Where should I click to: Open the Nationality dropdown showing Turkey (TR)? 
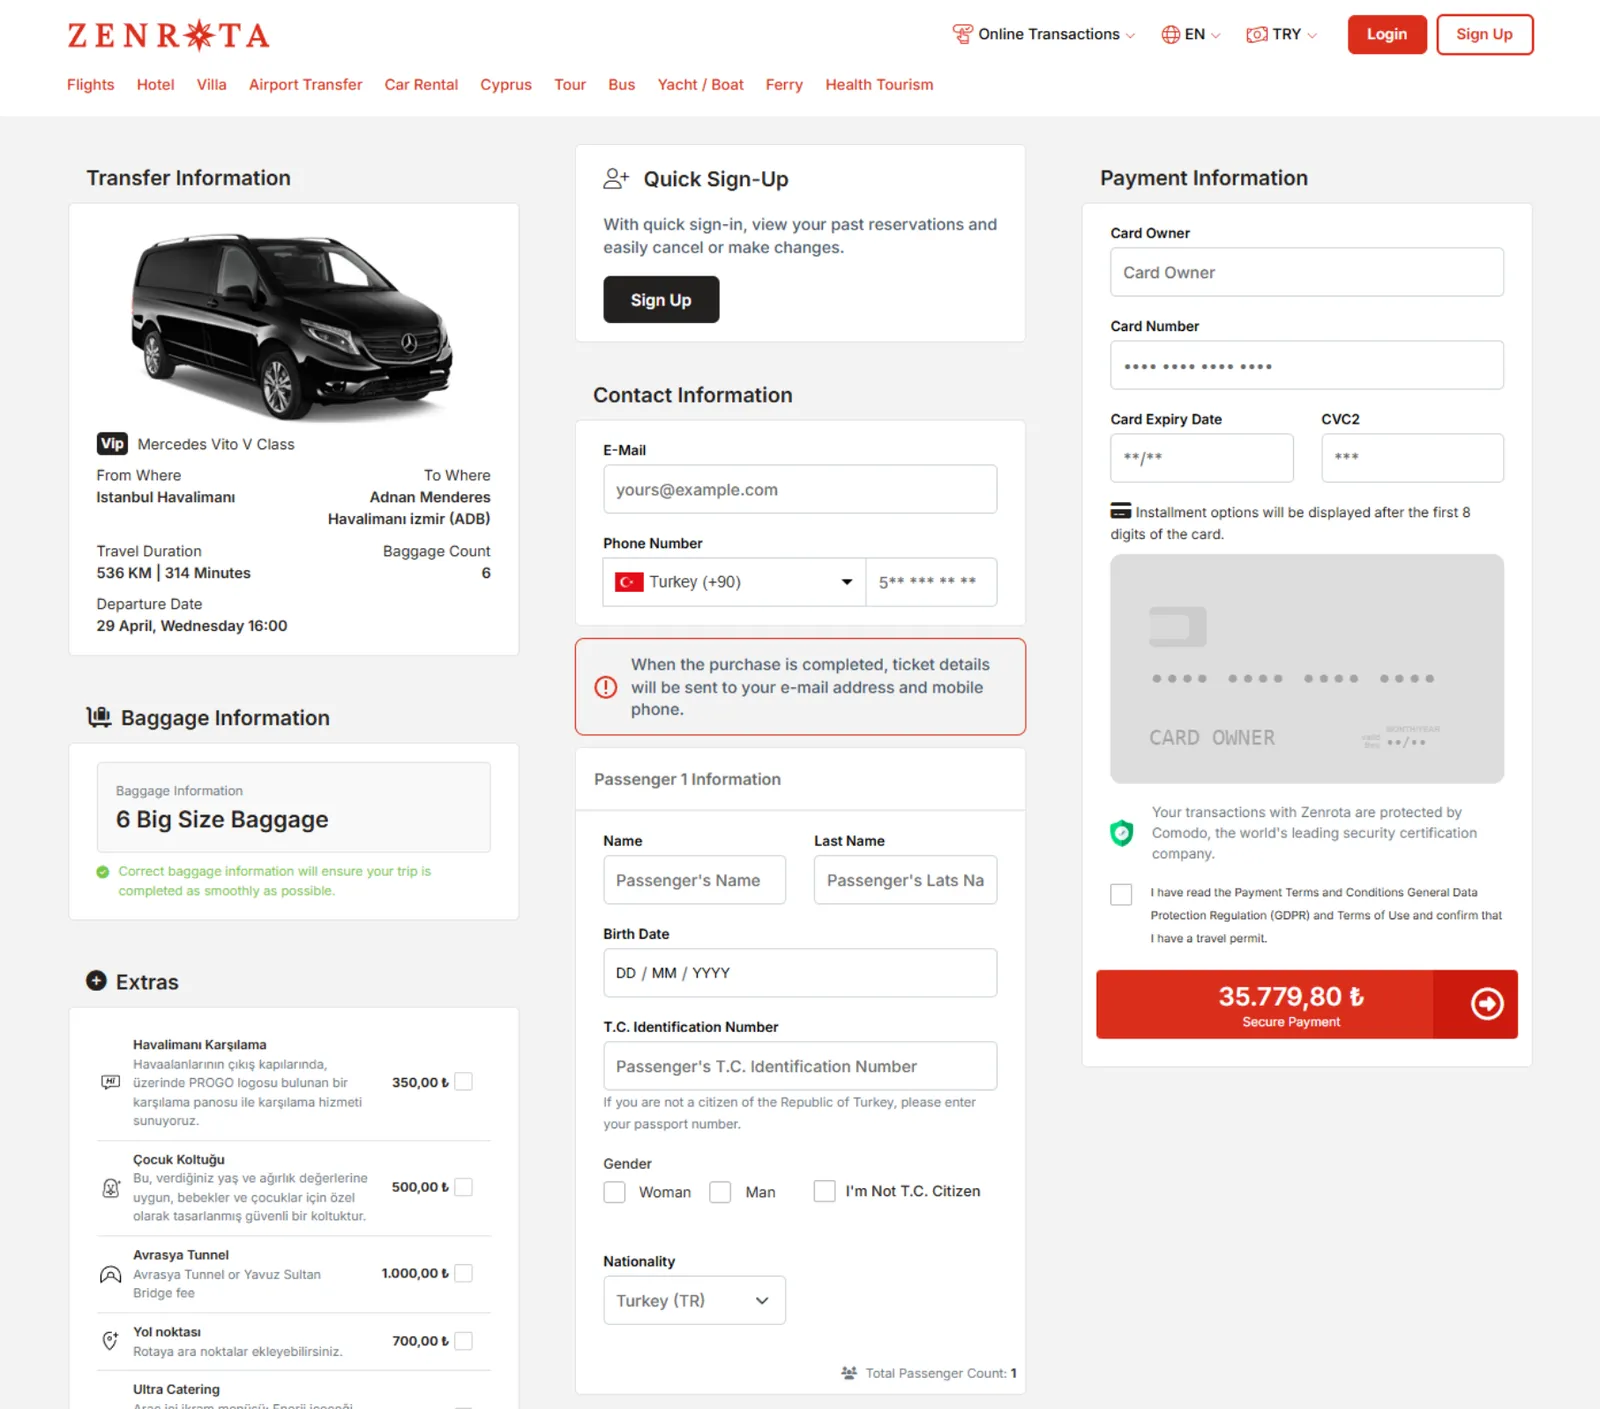693,1300
